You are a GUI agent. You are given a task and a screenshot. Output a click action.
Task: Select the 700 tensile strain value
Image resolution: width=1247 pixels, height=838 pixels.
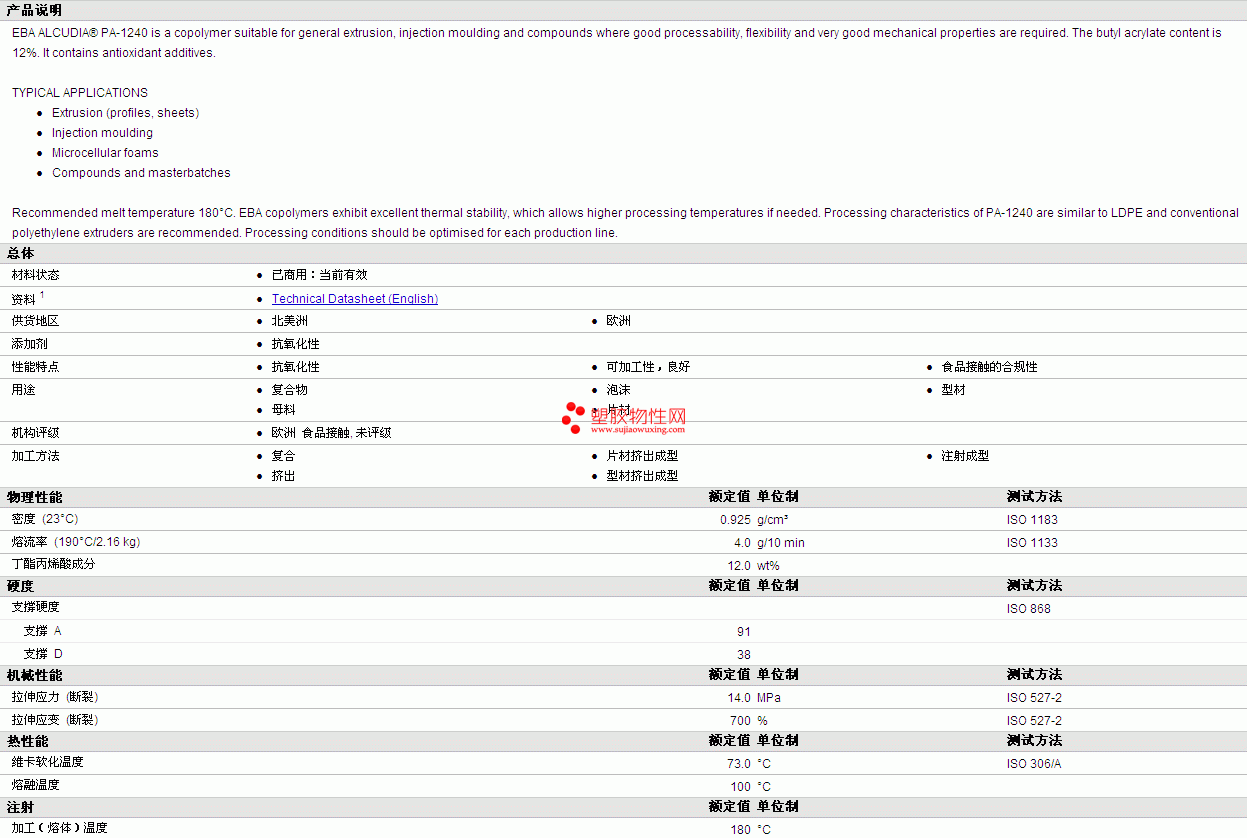(x=740, y=721)
